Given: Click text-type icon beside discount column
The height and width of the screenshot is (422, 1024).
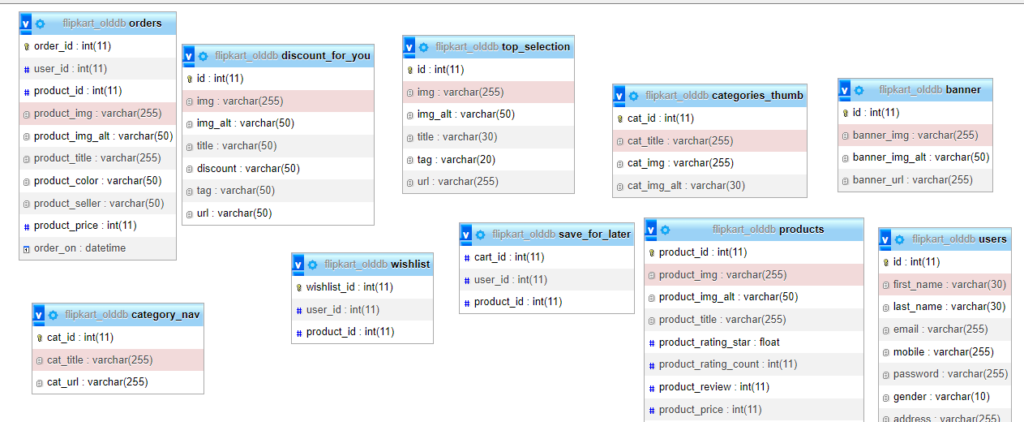Looking at the screenshot, I should pyautogui.click(x=189, y=169).
